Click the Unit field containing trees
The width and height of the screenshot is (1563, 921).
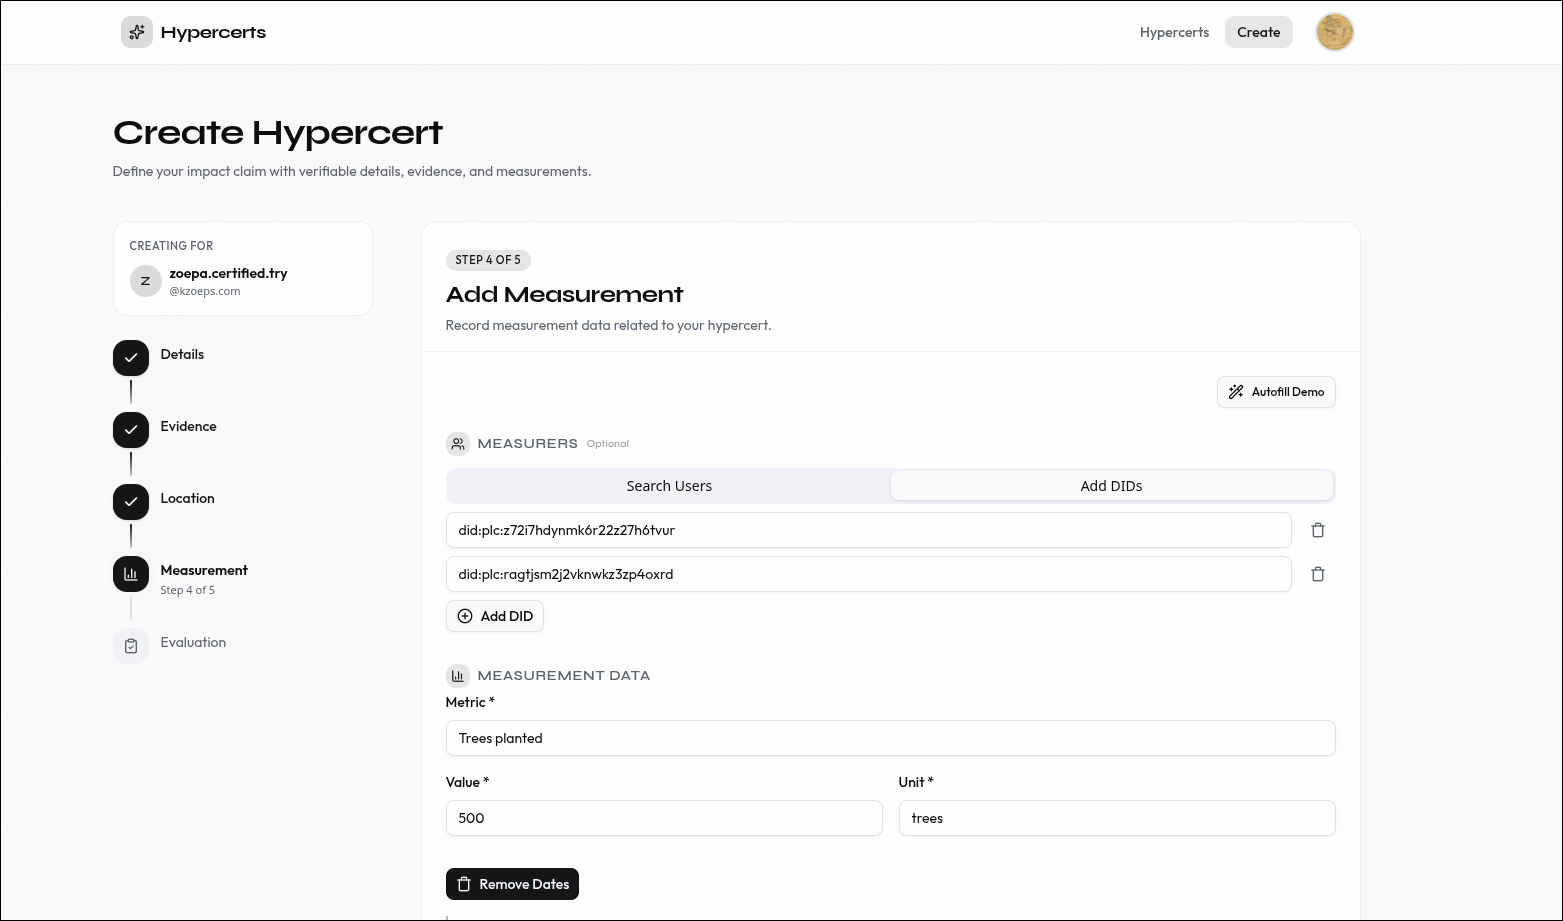point(1116,818)
